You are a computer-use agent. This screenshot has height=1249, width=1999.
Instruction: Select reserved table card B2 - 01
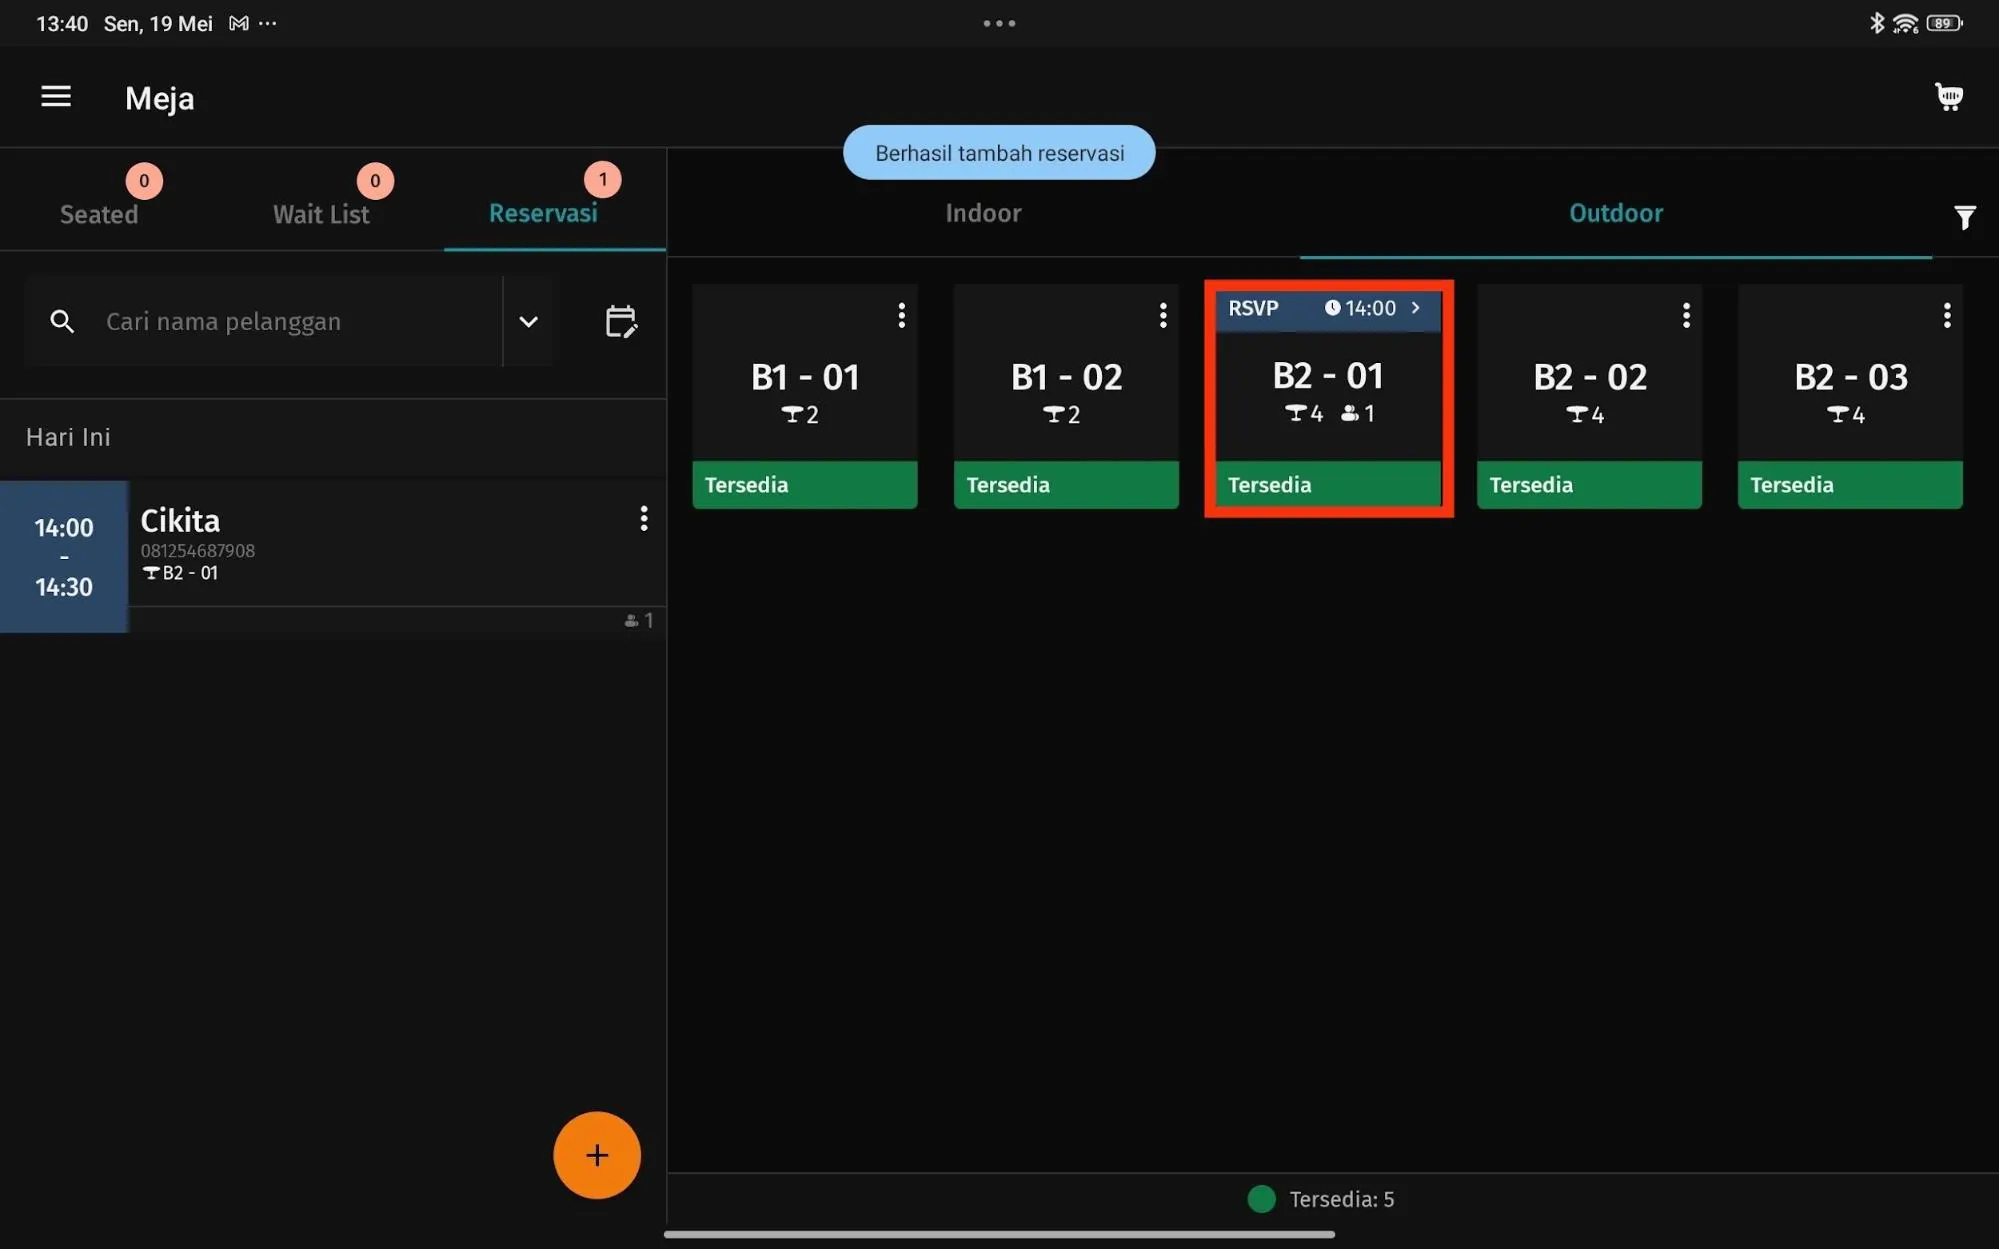[x=1328, y=396]
